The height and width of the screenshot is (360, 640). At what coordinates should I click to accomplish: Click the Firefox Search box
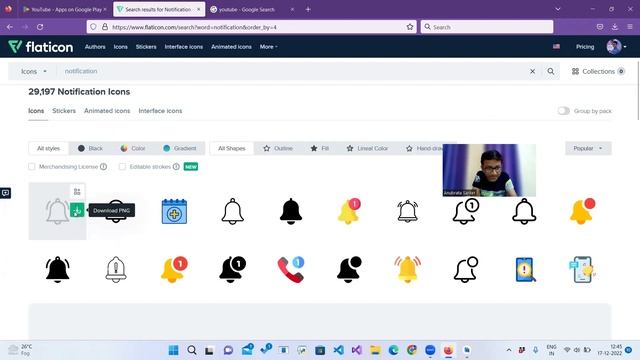[487, 27]
